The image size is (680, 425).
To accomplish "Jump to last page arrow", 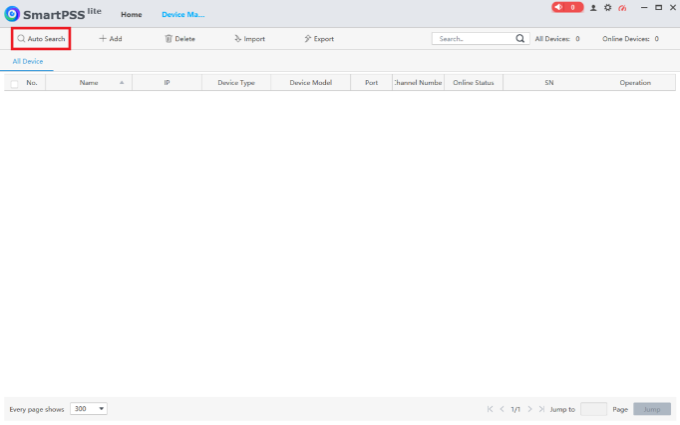I will click(542, 409).
